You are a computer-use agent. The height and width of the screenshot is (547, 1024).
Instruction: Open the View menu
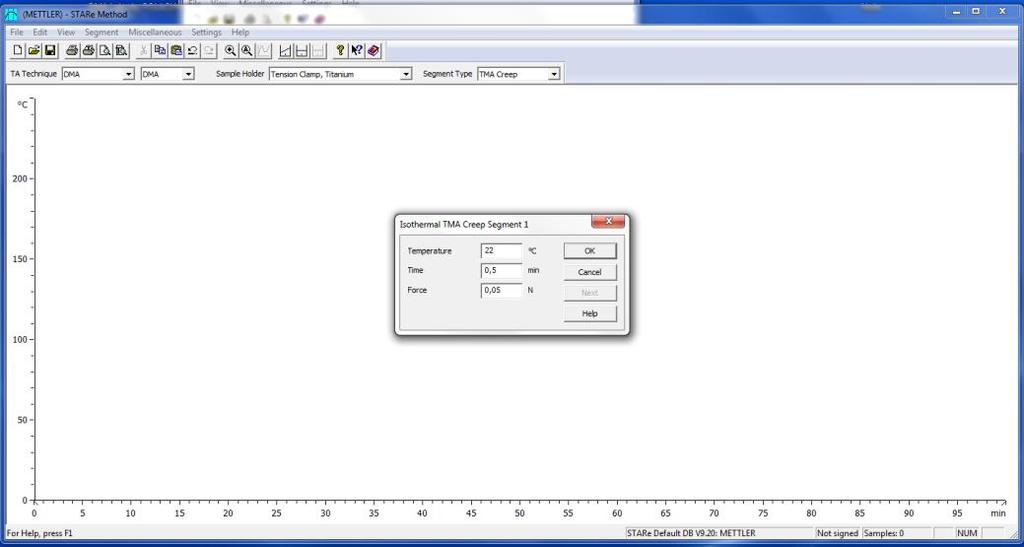point(66,32)
